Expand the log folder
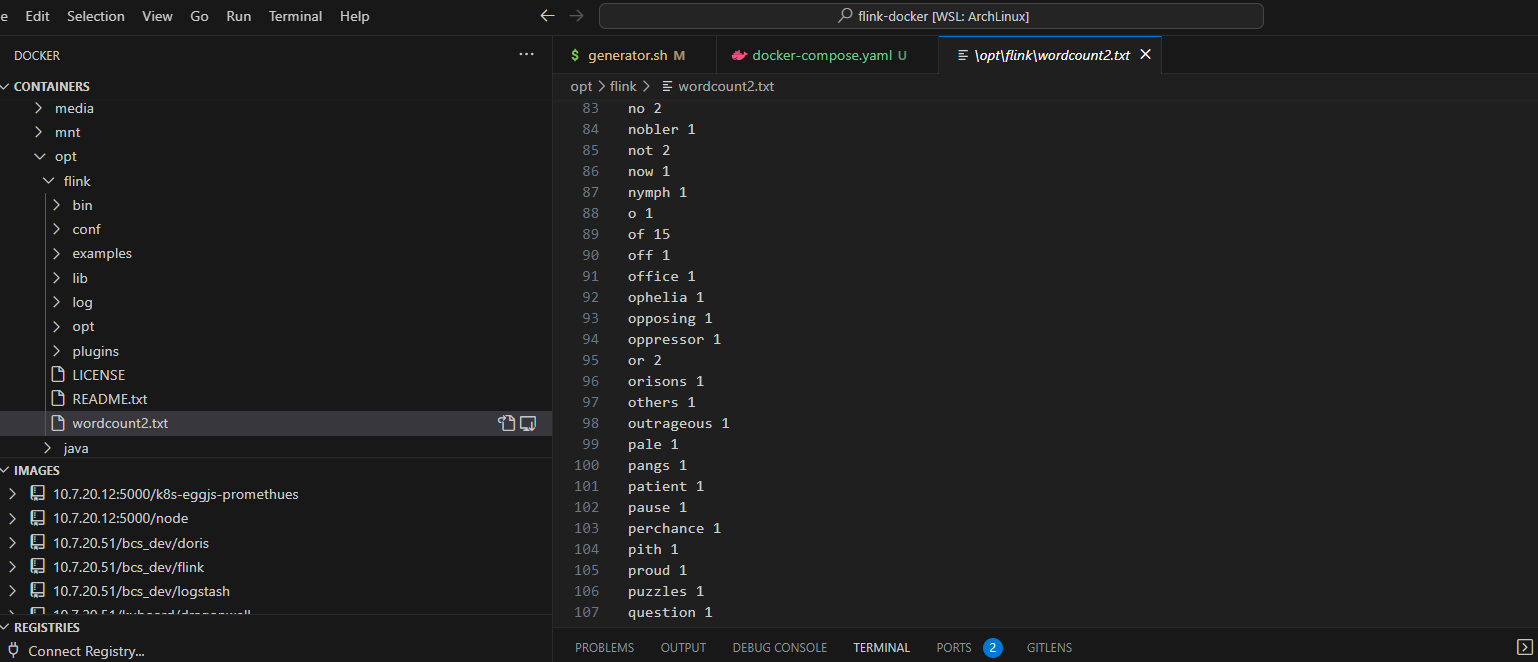Image resolution: width=1538 pixels, height=662 pixels. click(x=57, y=302)
